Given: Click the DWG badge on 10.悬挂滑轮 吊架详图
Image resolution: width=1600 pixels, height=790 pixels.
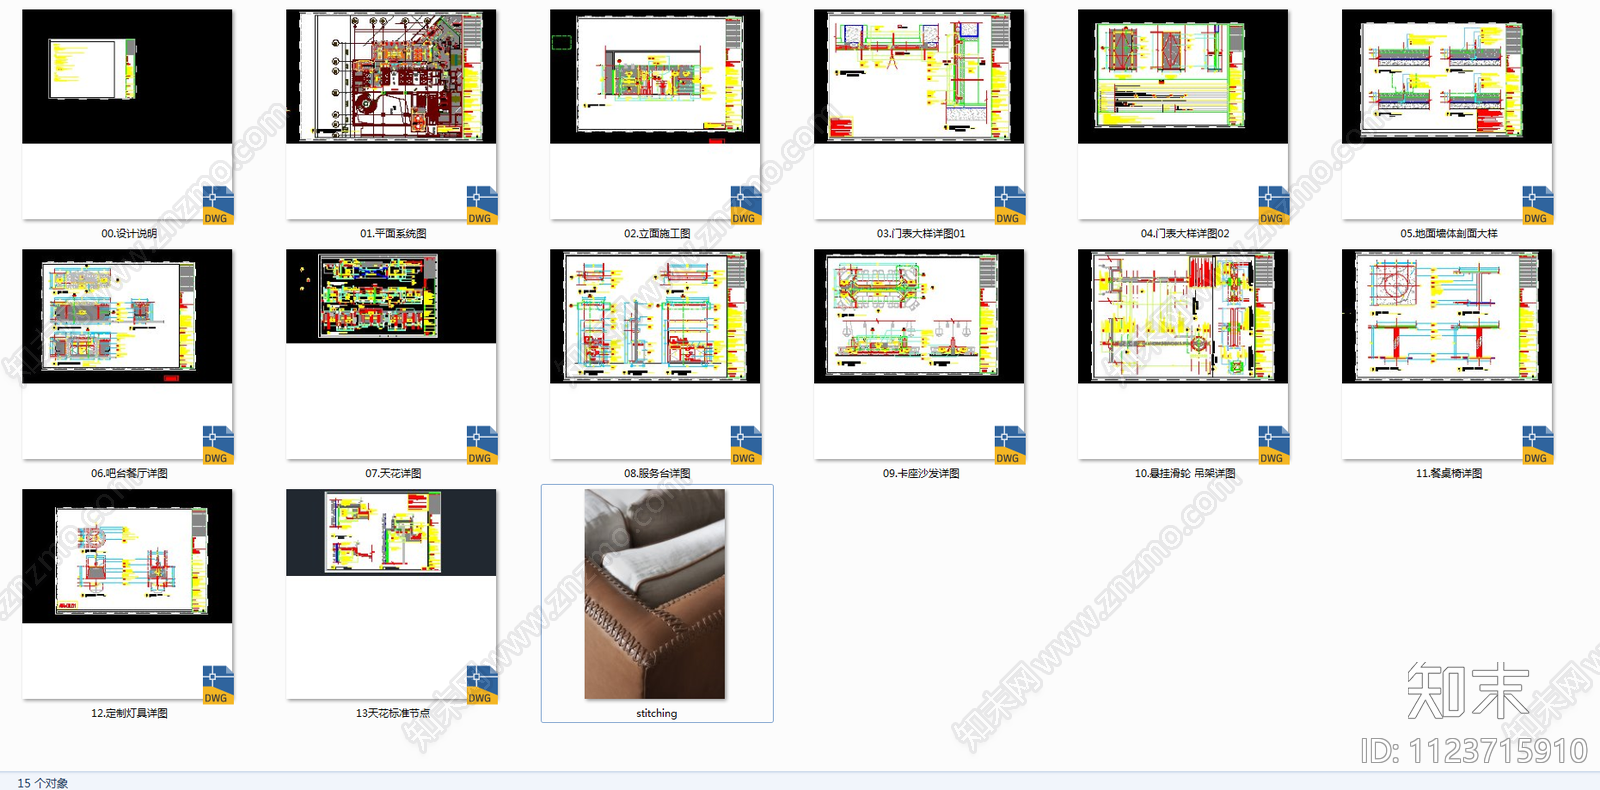Looking at the screenshot, I should pos(1274,445).
